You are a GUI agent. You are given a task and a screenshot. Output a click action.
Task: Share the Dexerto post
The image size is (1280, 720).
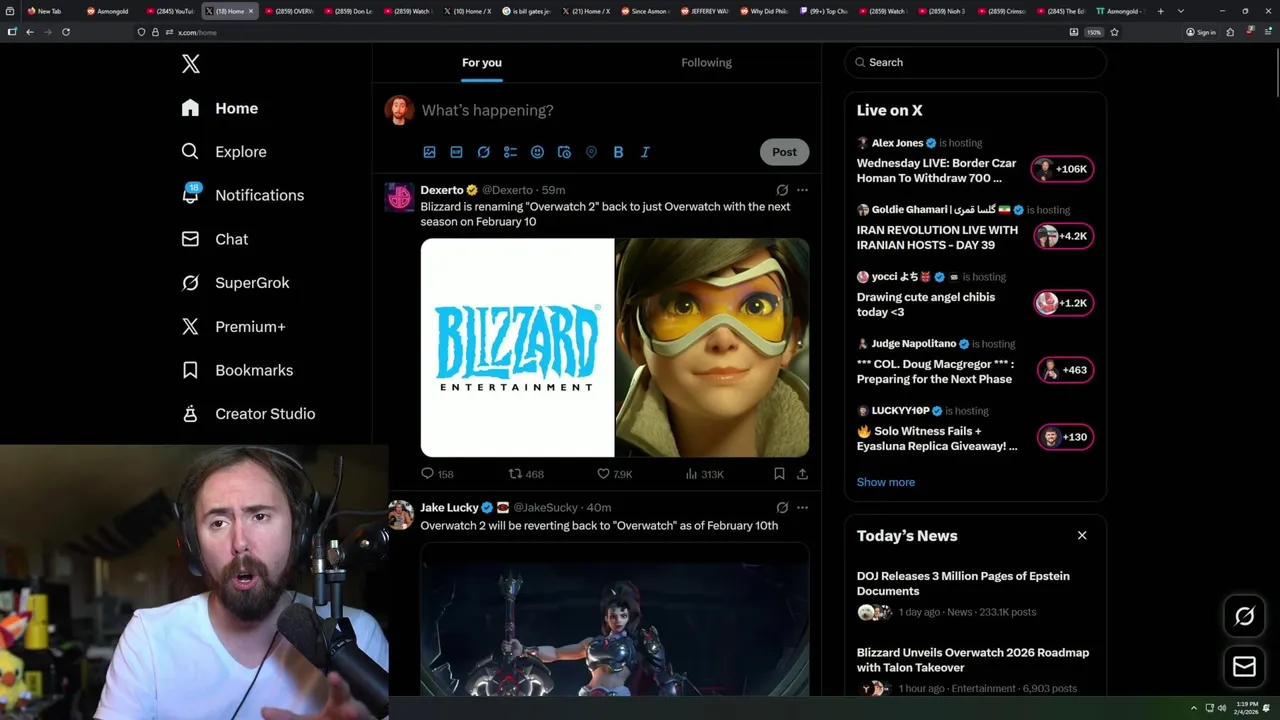(802, 474)
